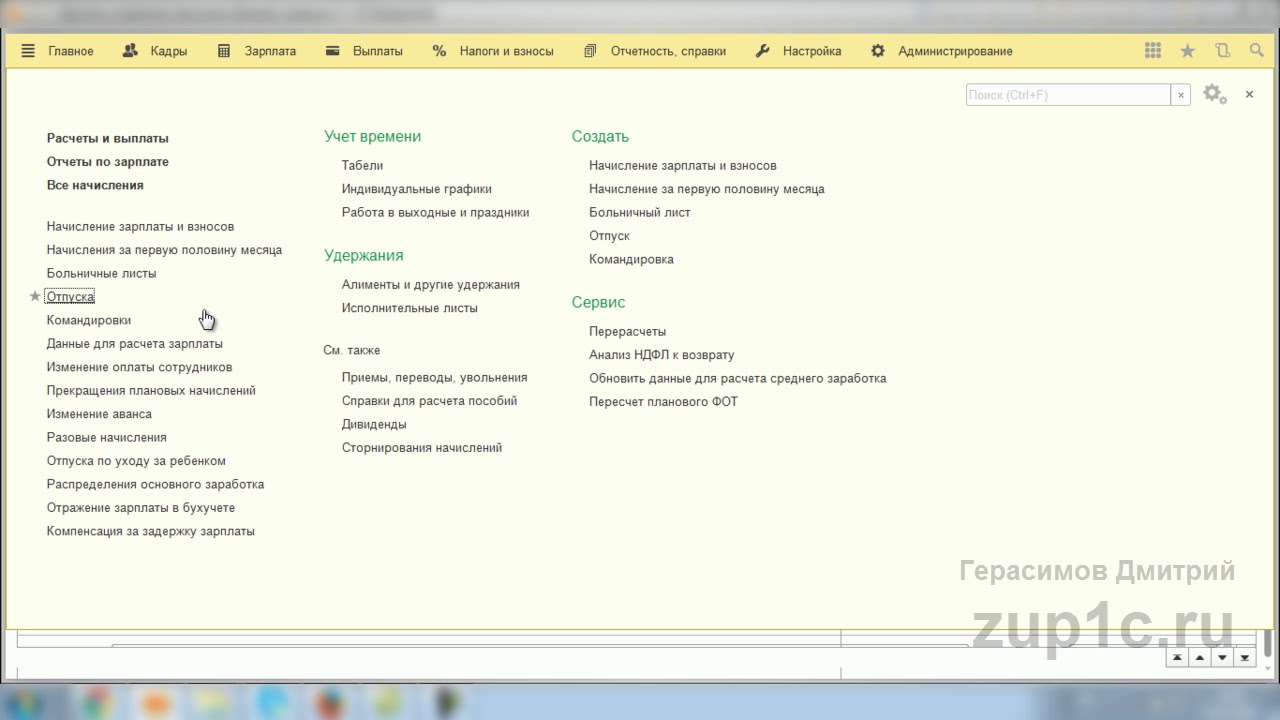Image resolution: width=1280 pixels, height=720 pixels.
Task: Open the Выплаты section
Action: tap(364, 51)
